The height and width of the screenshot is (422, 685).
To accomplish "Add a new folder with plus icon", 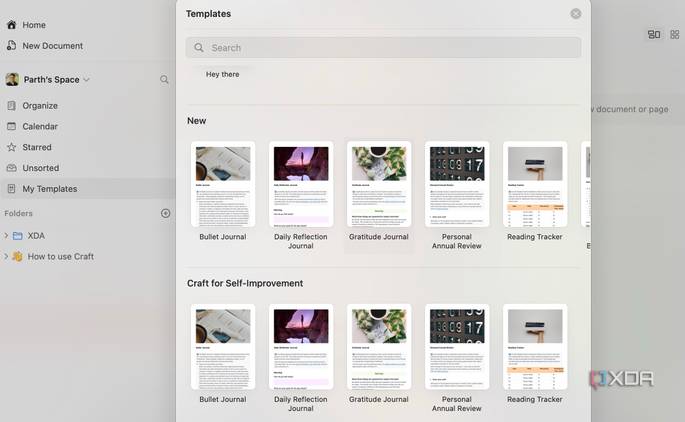I will click(x=166, y=213).
